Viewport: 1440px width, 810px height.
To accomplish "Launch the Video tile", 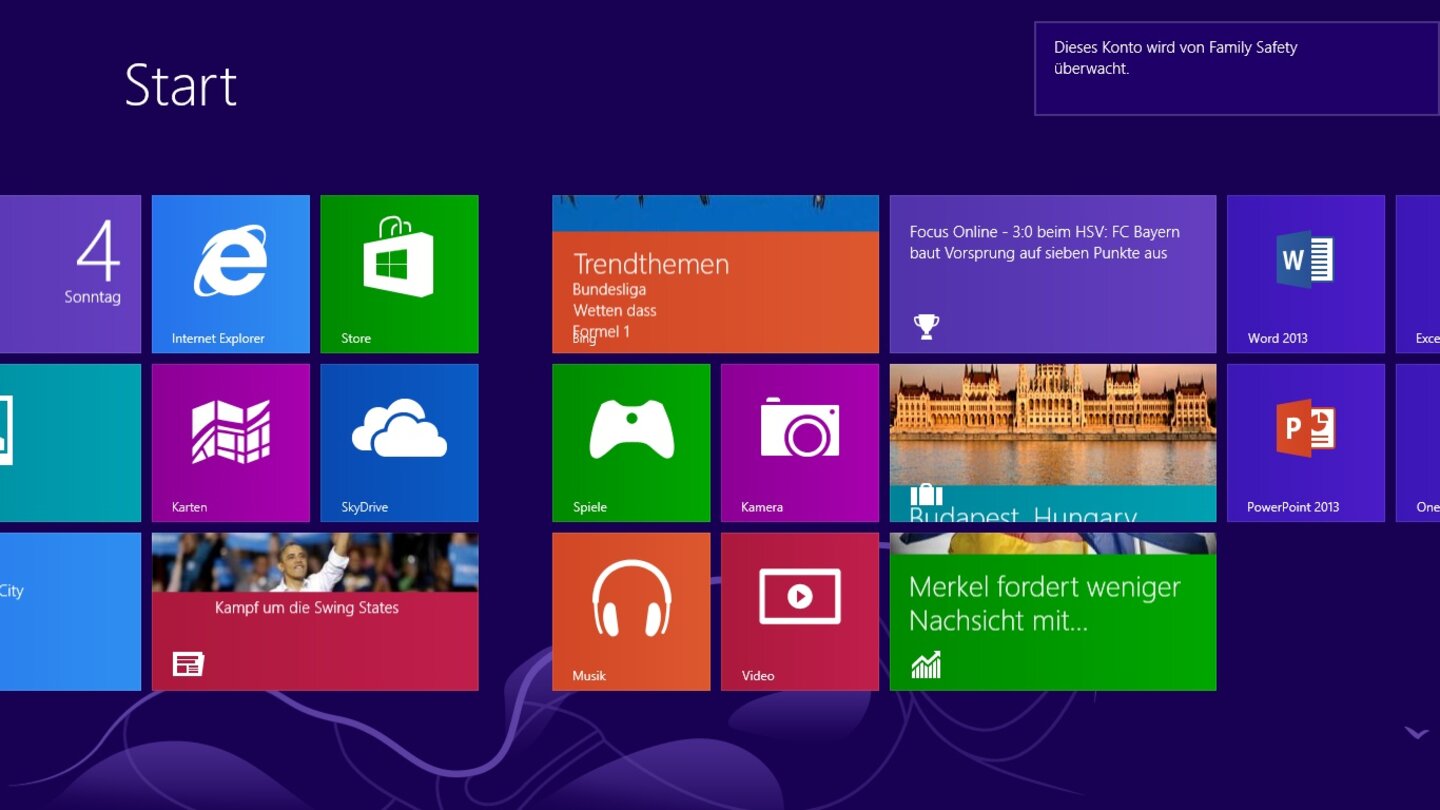I will [800, 612].
